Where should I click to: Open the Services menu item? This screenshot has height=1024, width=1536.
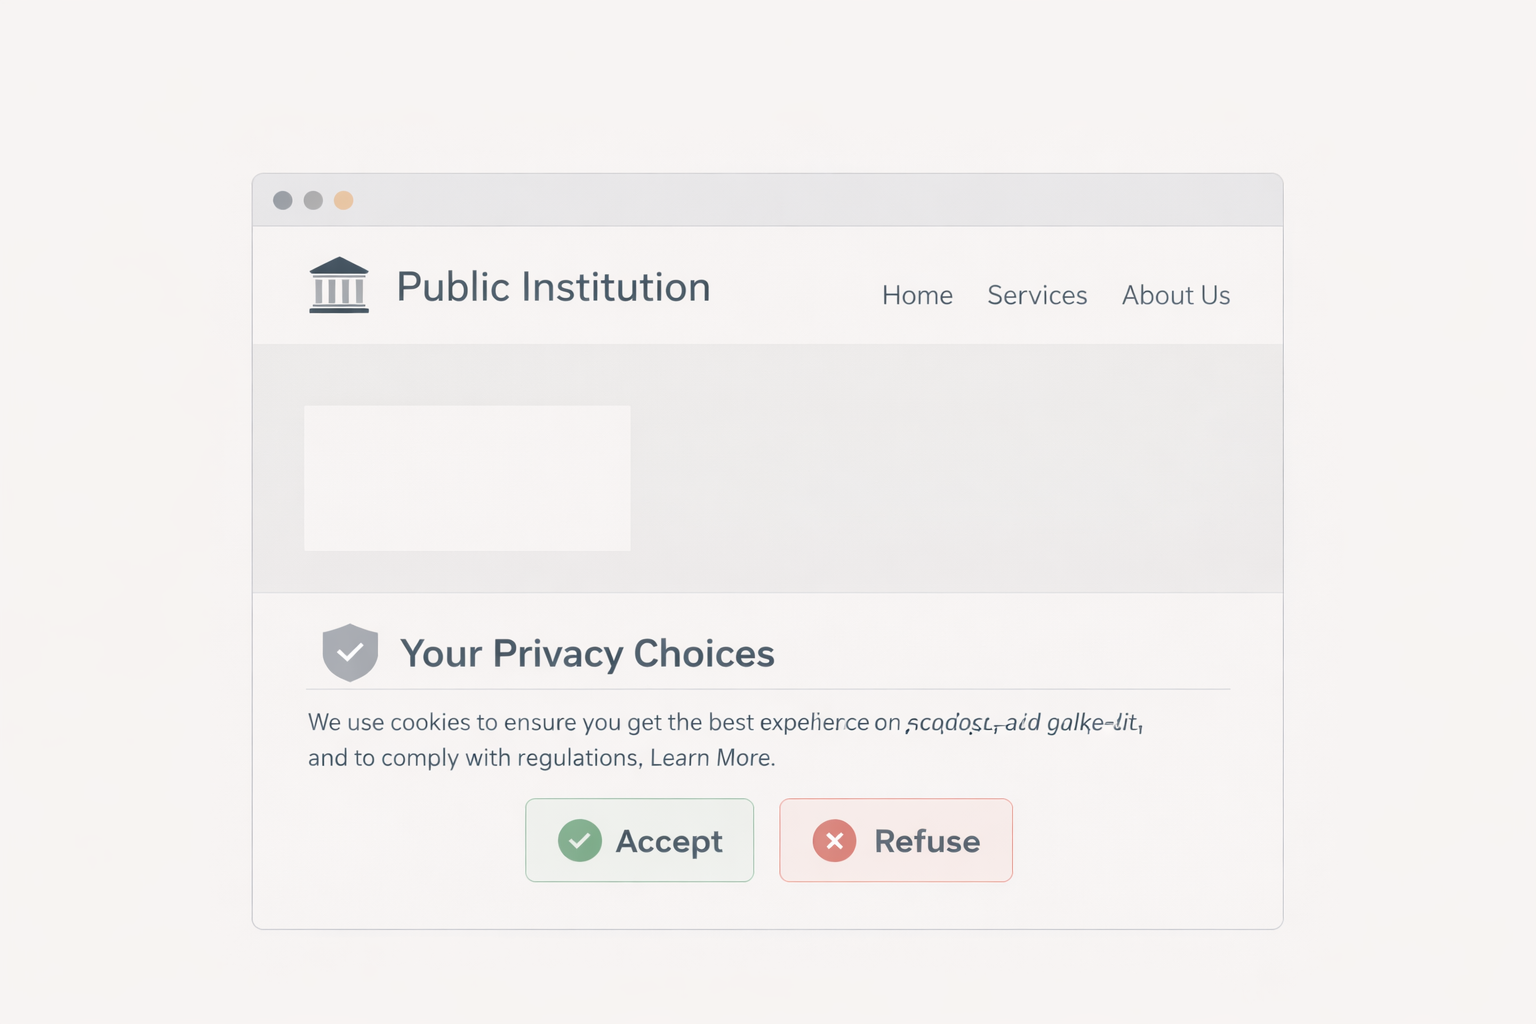coord(1037,295)
